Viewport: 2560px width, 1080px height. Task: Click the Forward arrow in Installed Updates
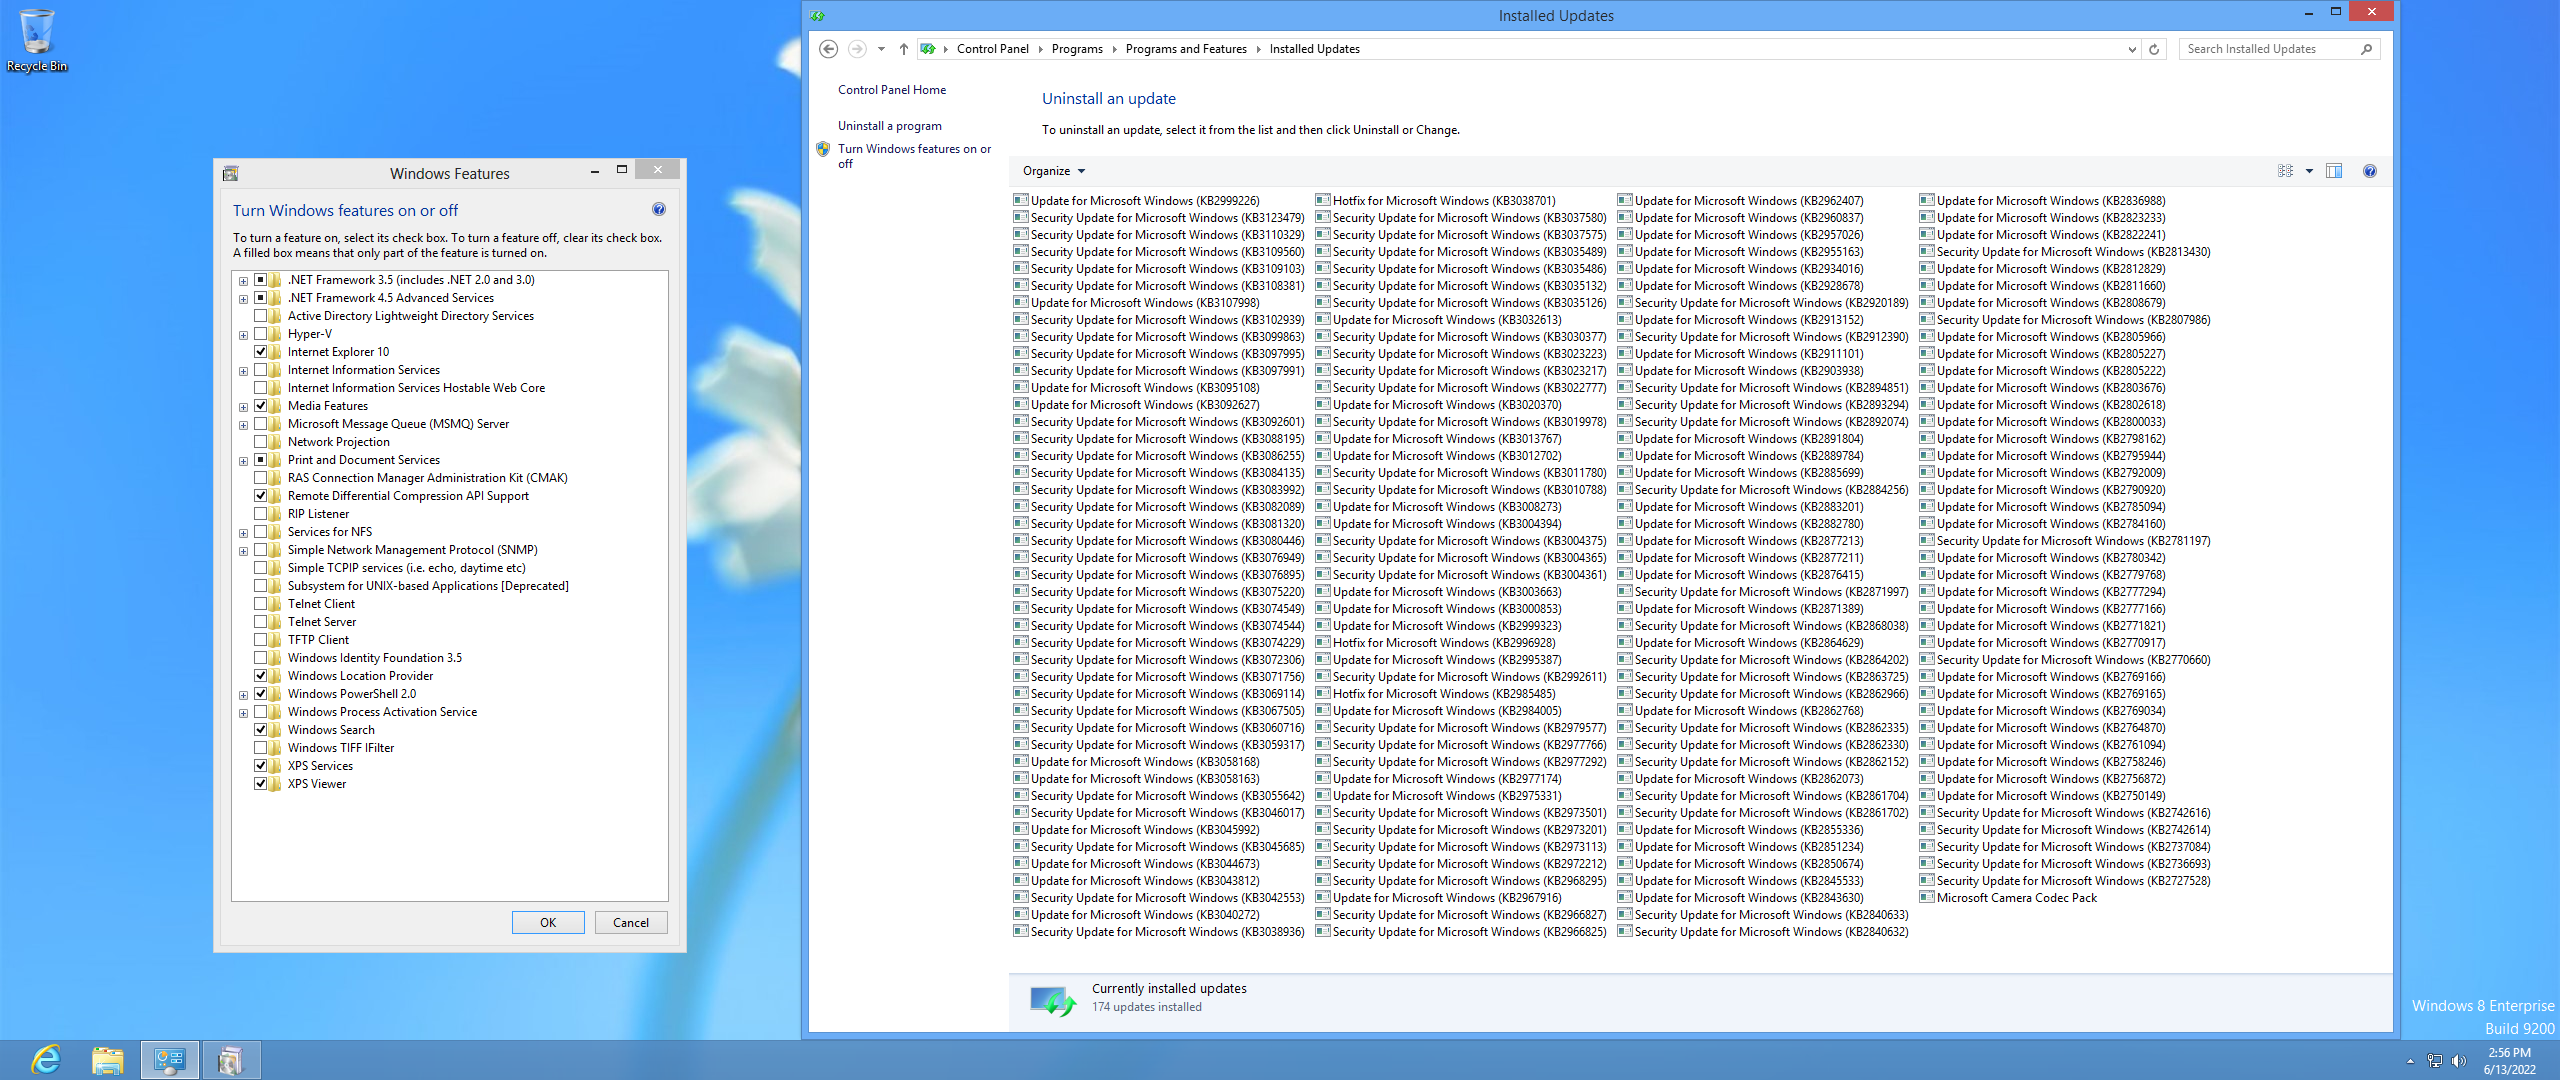(x=857, y=49)
